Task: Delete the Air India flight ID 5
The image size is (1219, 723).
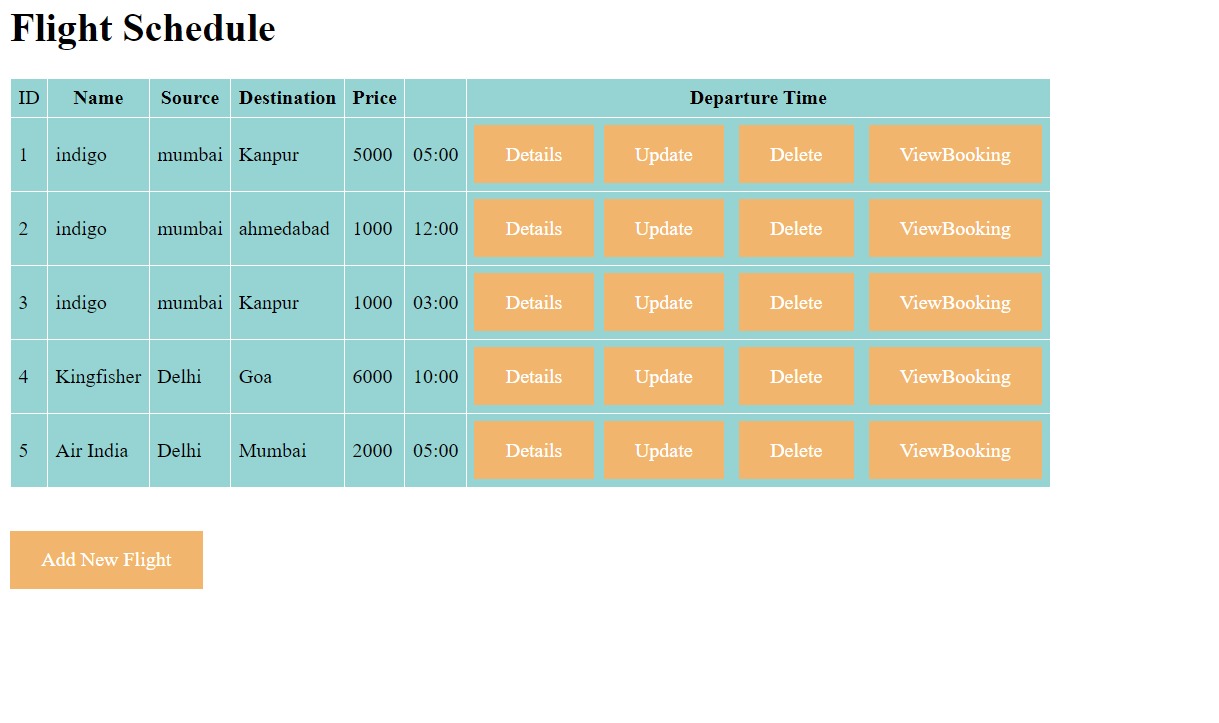Action: pos(795,450)
